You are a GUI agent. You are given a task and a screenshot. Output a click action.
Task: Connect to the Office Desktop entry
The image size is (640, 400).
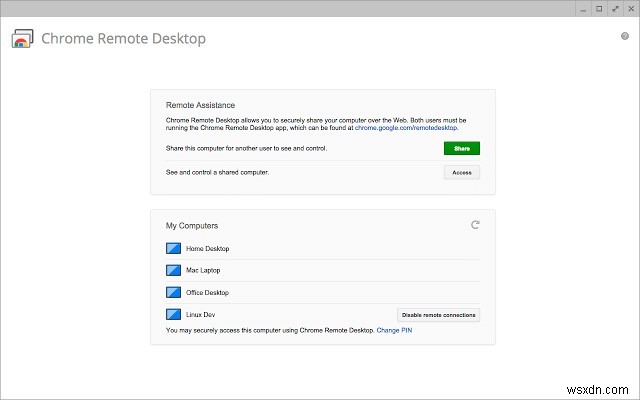click(x=207, y=293)
